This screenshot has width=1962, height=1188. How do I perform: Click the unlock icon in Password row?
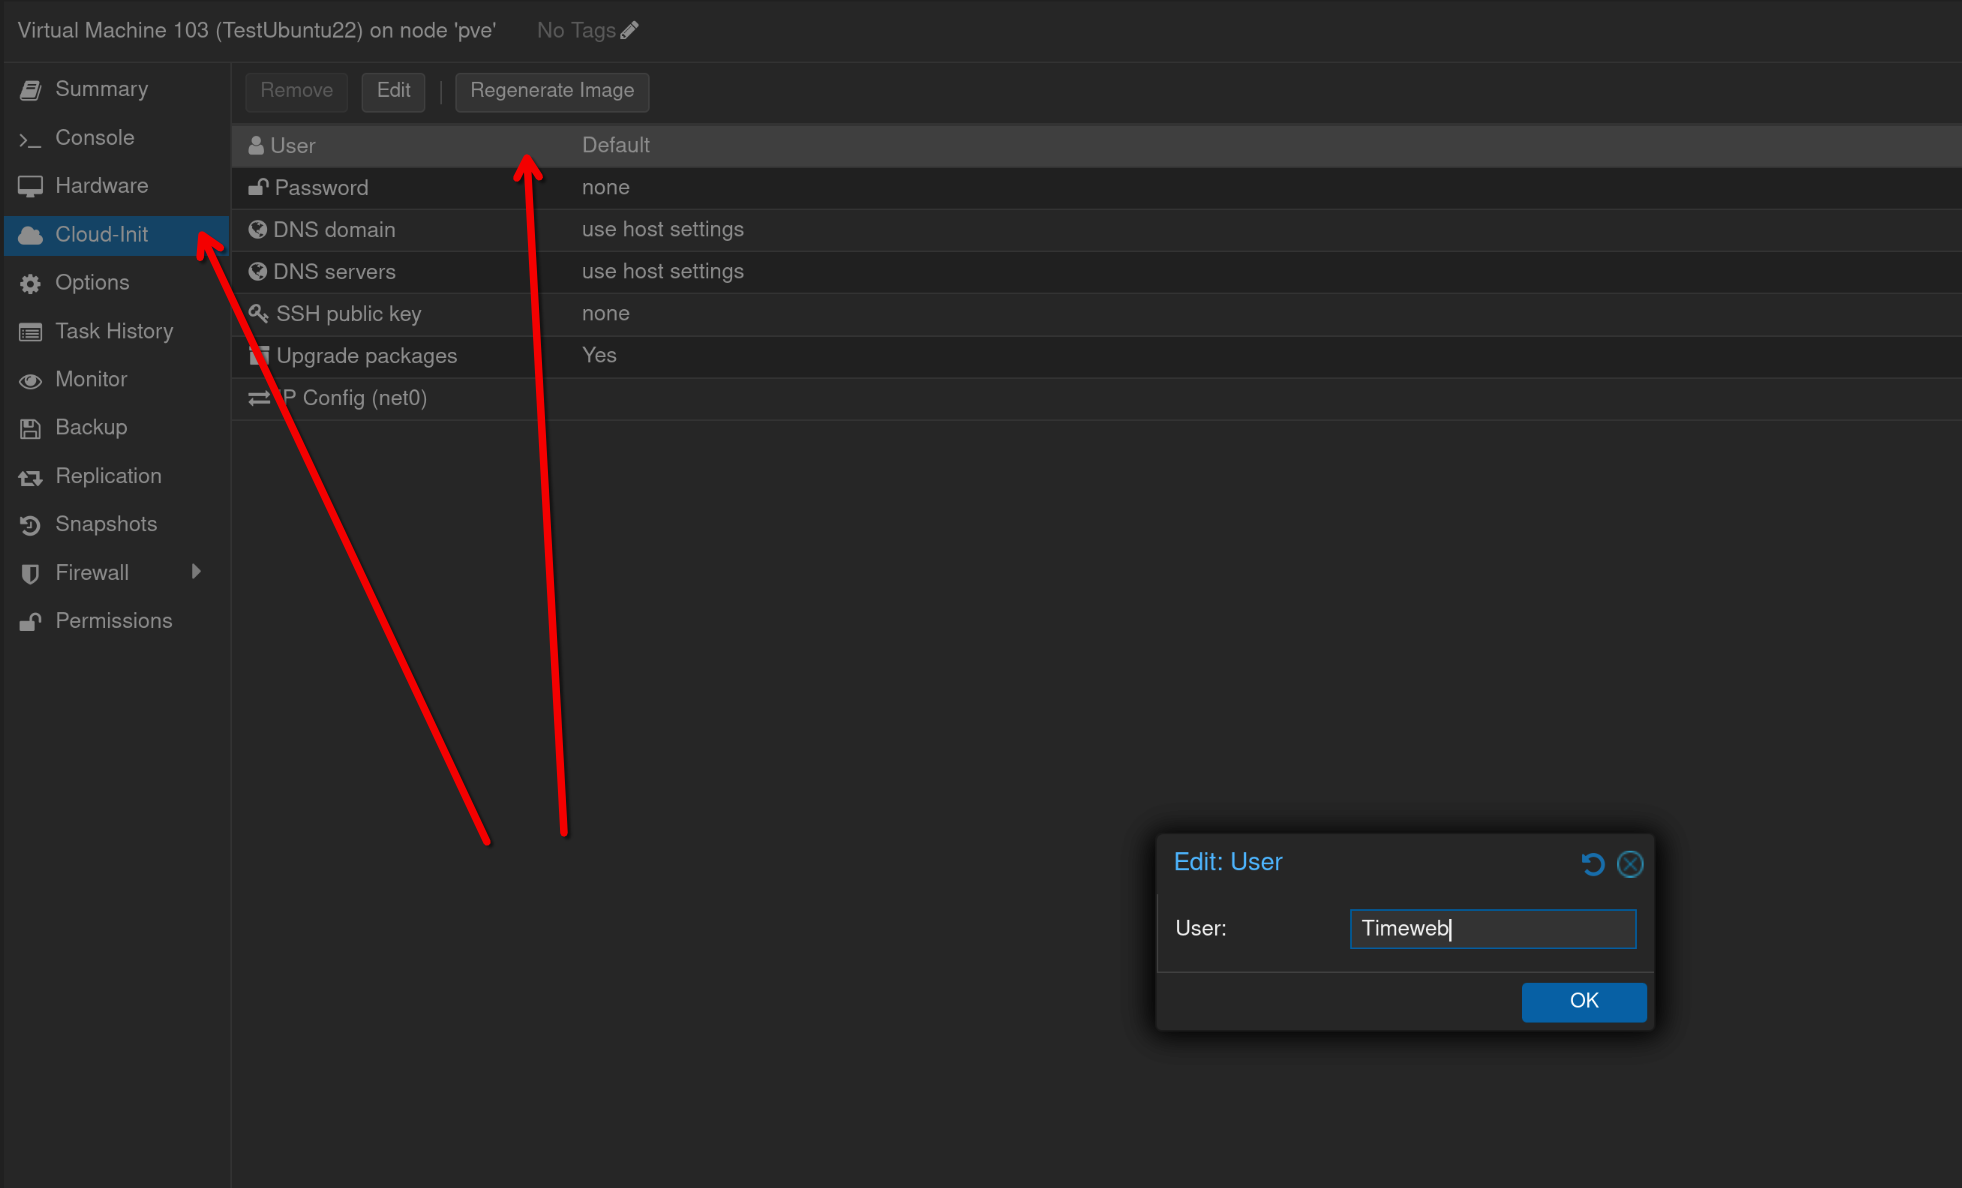(258, 187)
